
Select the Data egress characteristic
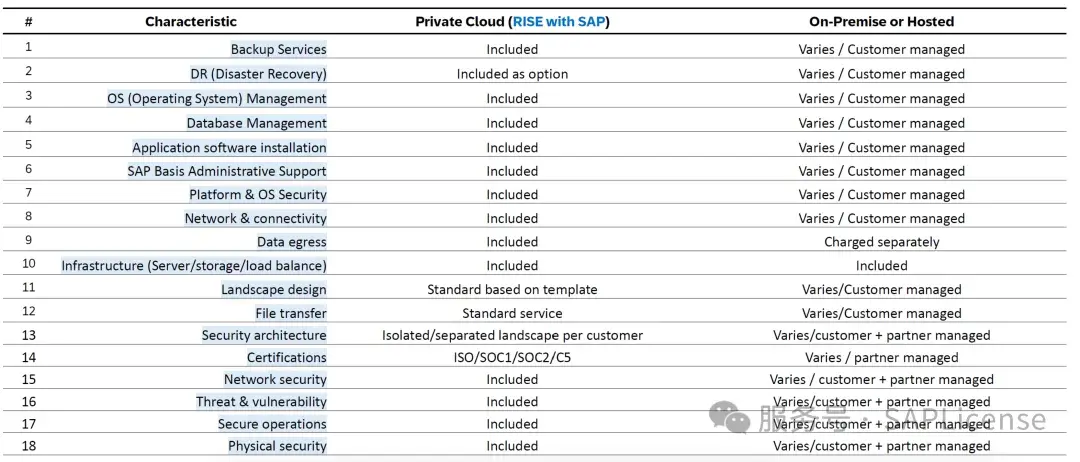tap(292, 242)
